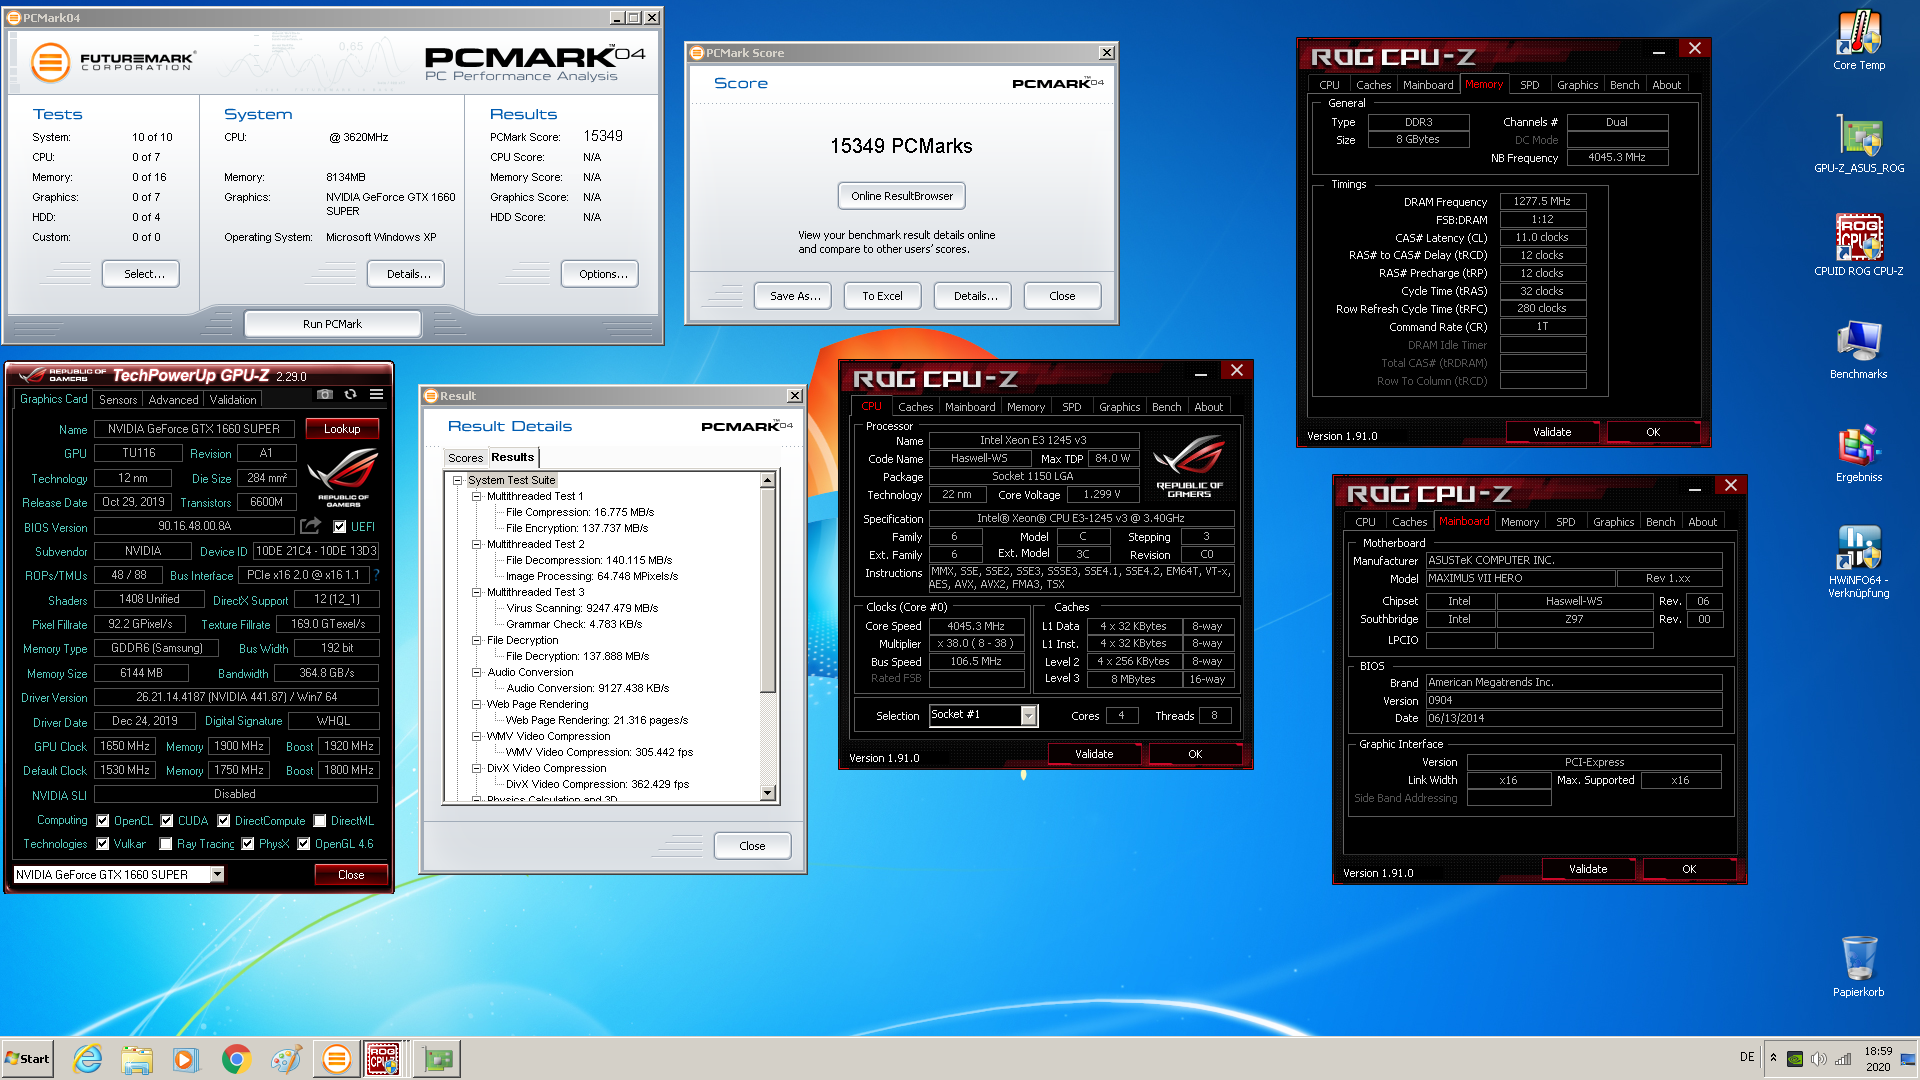This screenshot has height=1080, width=1920.
Task: Open the Socket #1 selection dropdown
Action: [x=1028, y=716]
